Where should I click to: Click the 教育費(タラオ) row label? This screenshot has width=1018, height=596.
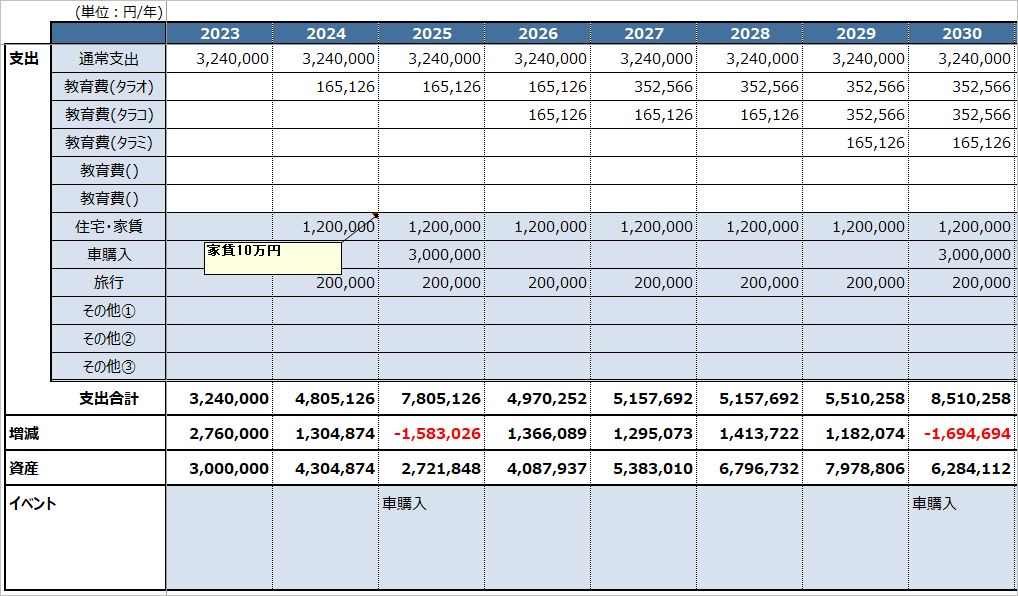tap(109, 87)
